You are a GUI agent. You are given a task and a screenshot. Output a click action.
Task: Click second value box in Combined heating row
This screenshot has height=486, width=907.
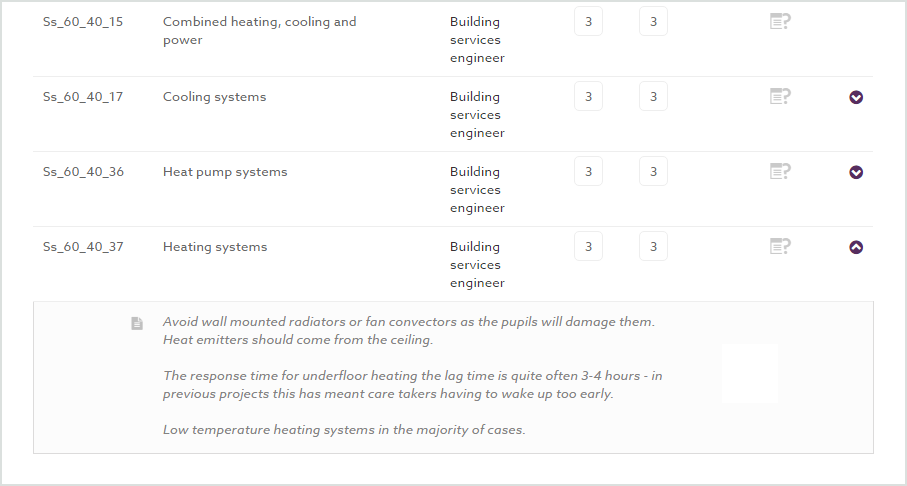click(653, 21)
